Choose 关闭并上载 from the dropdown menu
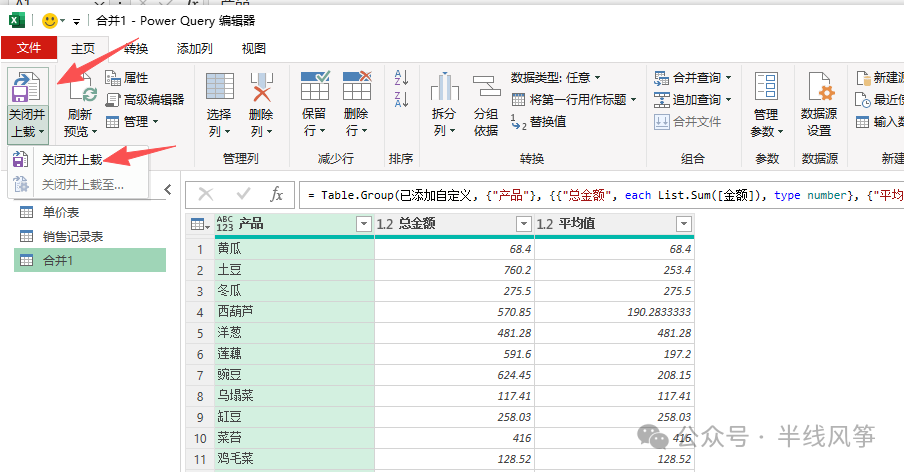This screenshot has height=472, width=904. pos(71,160)
